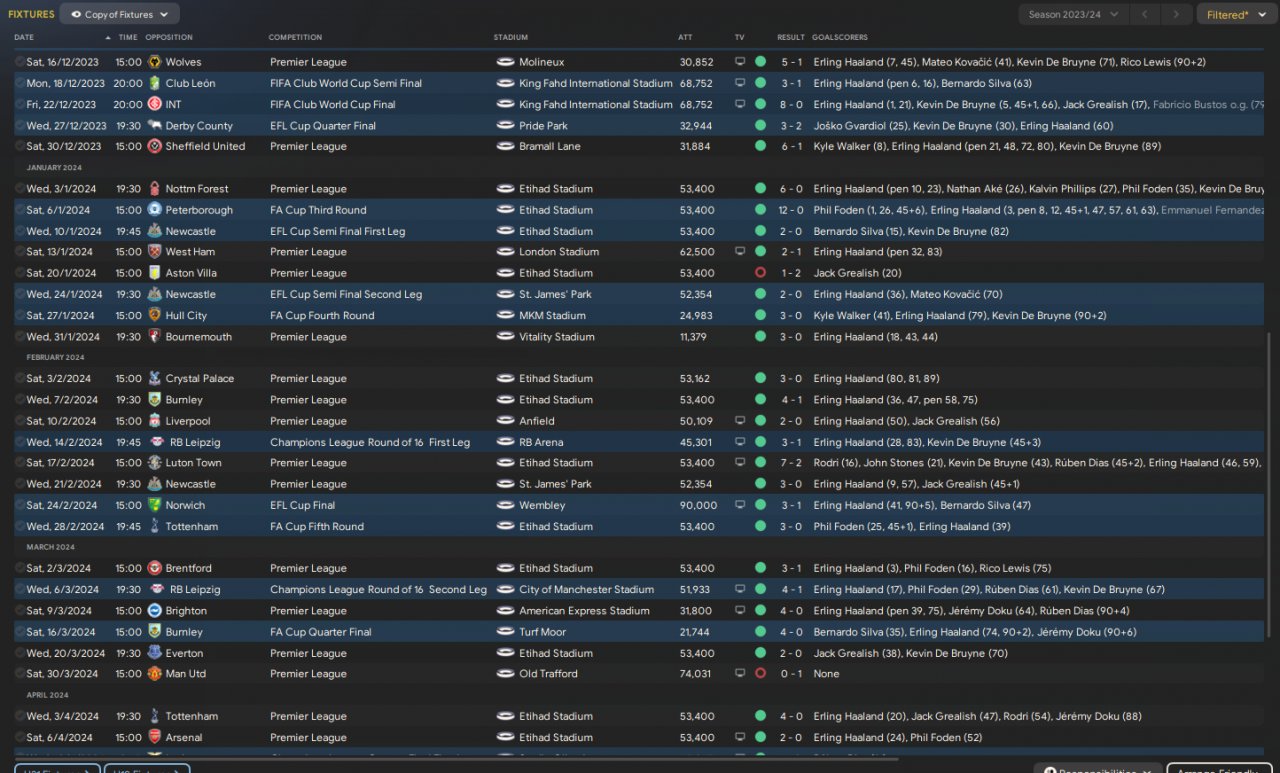The width and height of the screenshot is (1280, 773).
Task: Sort fixtures by the DATE column header
Action: click(24, 37)
